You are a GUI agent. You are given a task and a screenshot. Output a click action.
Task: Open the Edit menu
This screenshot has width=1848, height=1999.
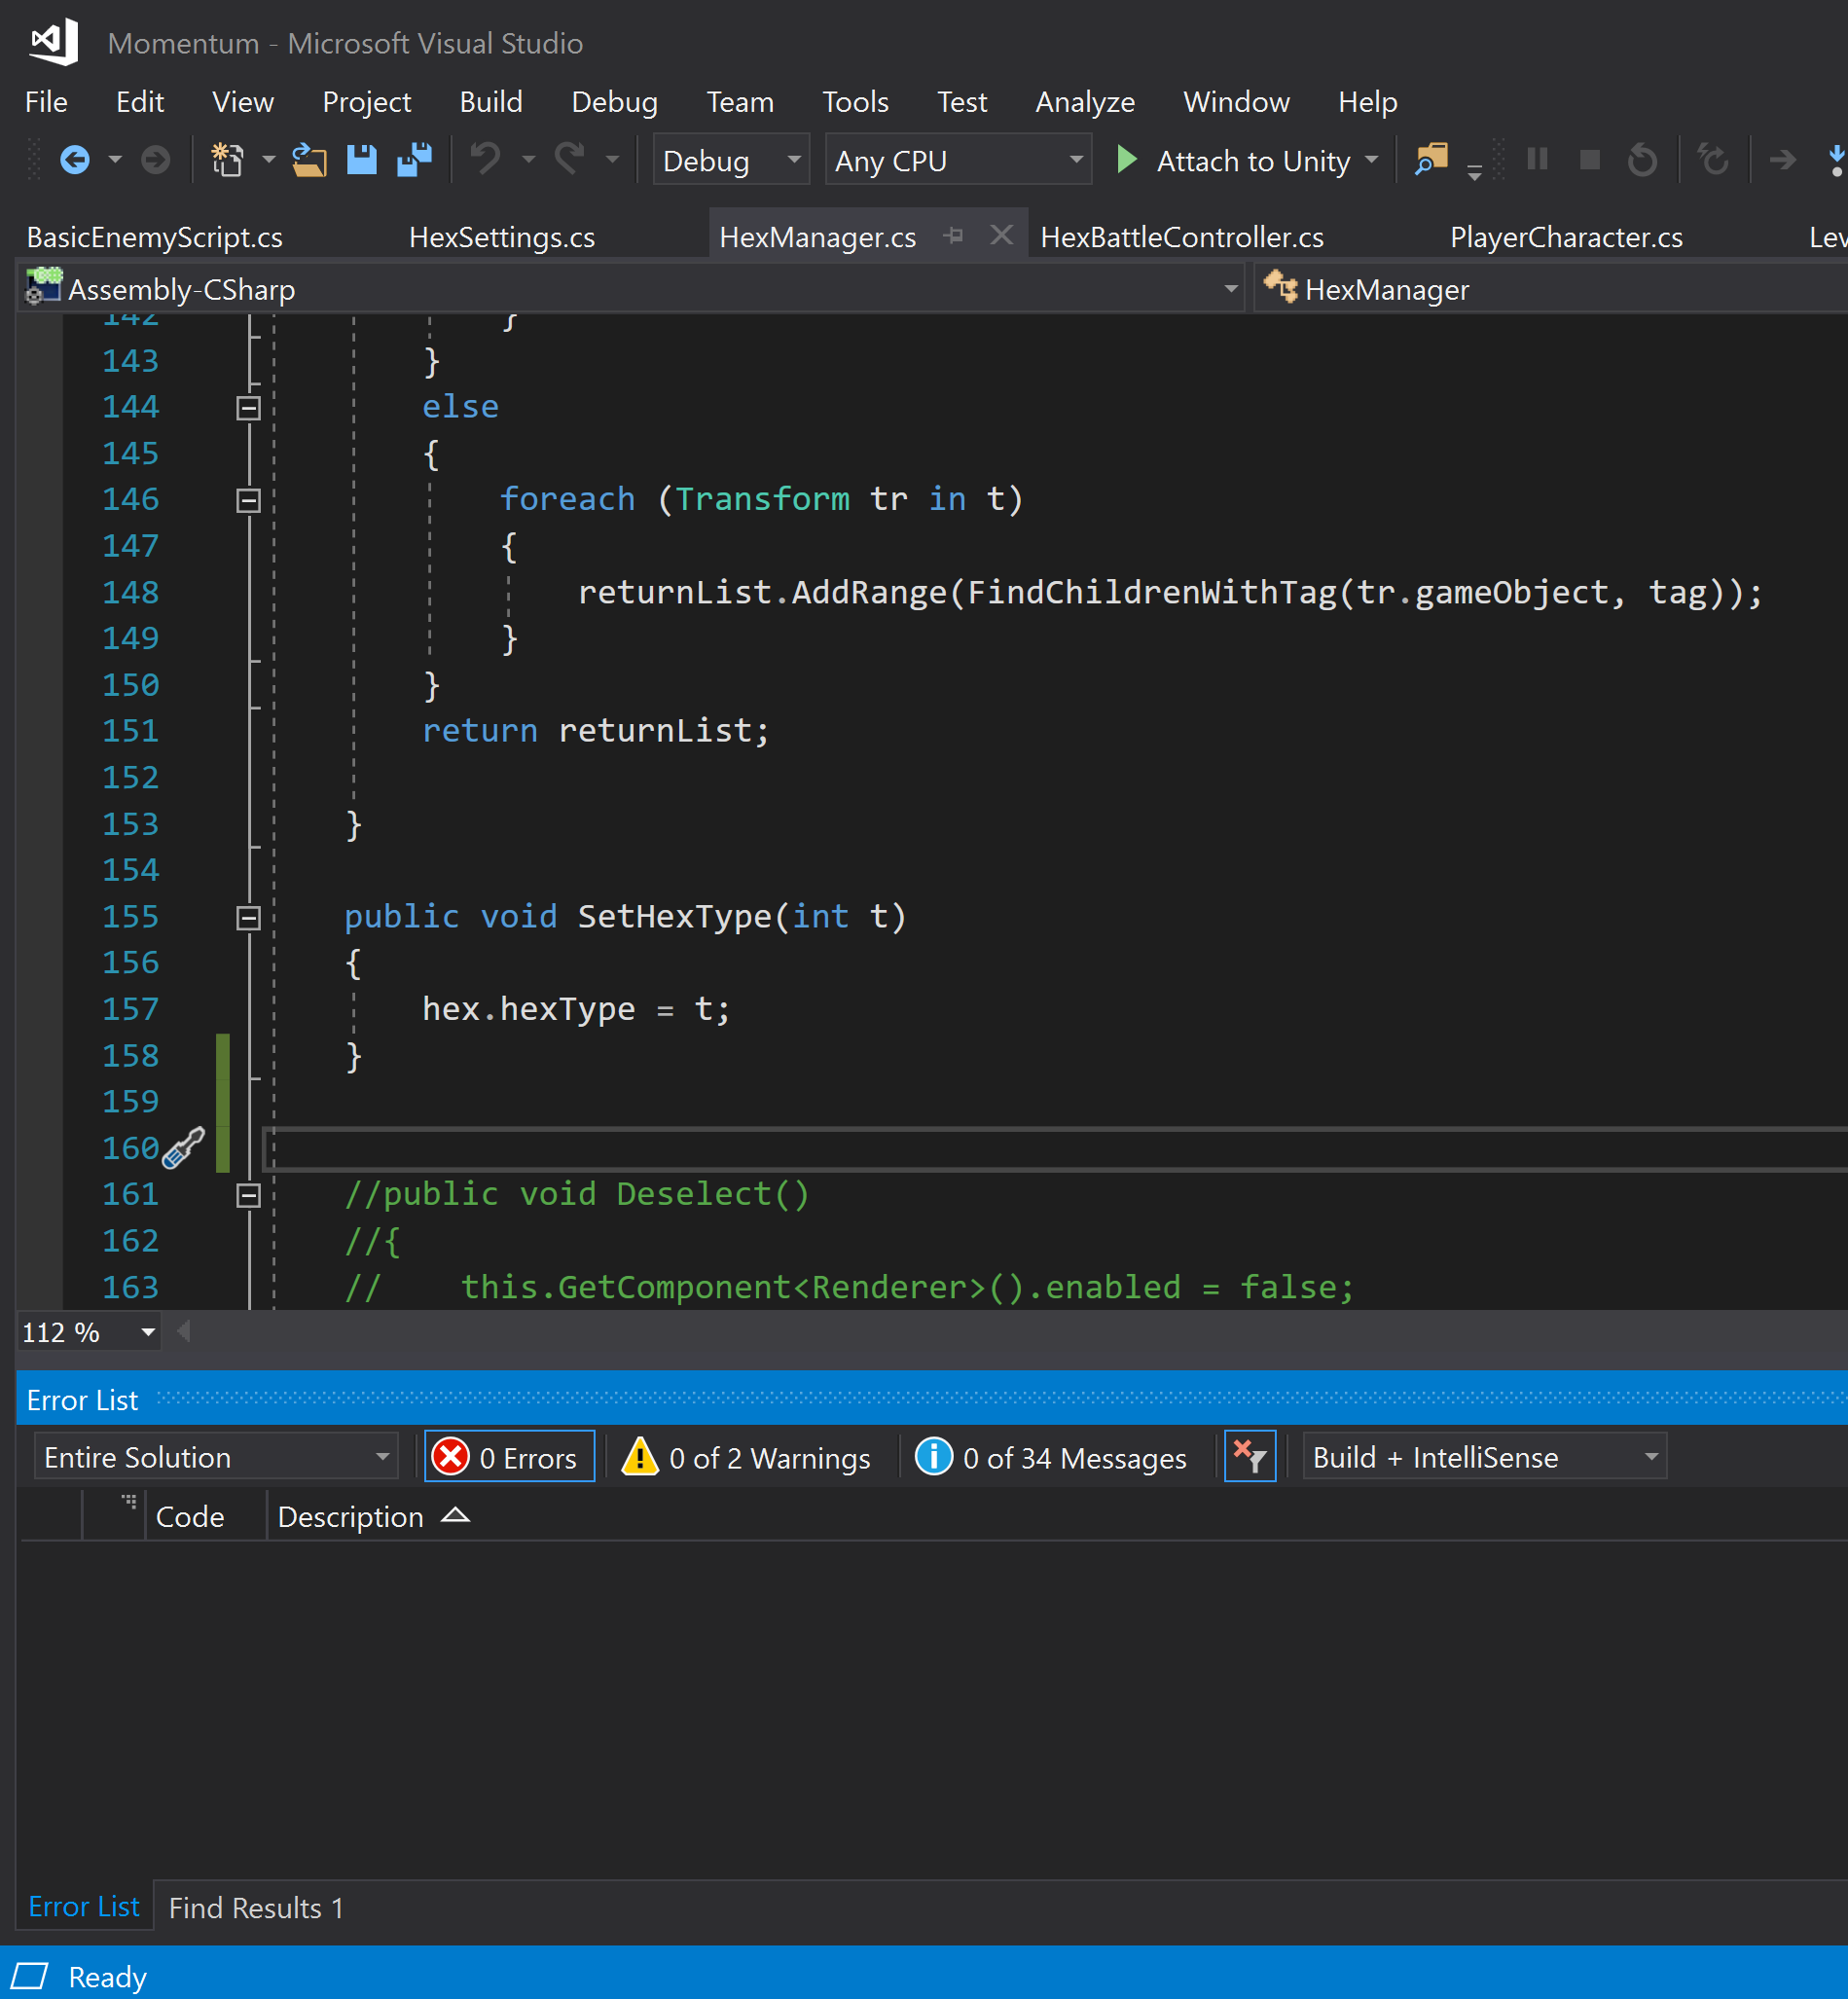coord(139,102)
